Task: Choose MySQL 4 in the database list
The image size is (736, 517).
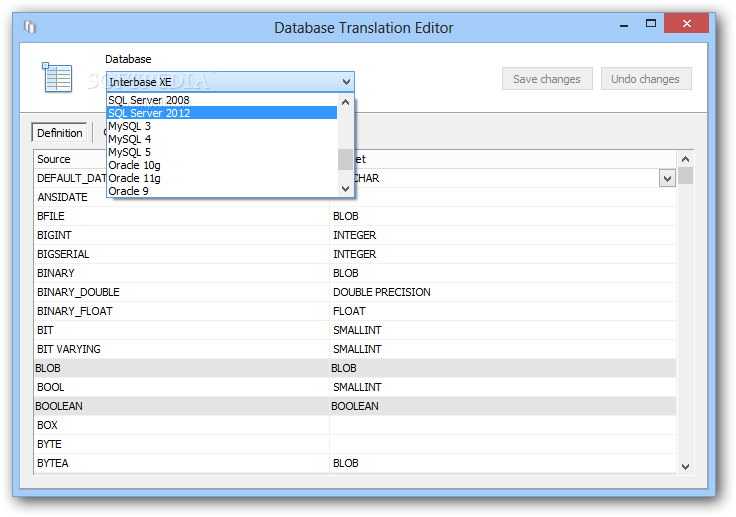Action: [222, 139]
